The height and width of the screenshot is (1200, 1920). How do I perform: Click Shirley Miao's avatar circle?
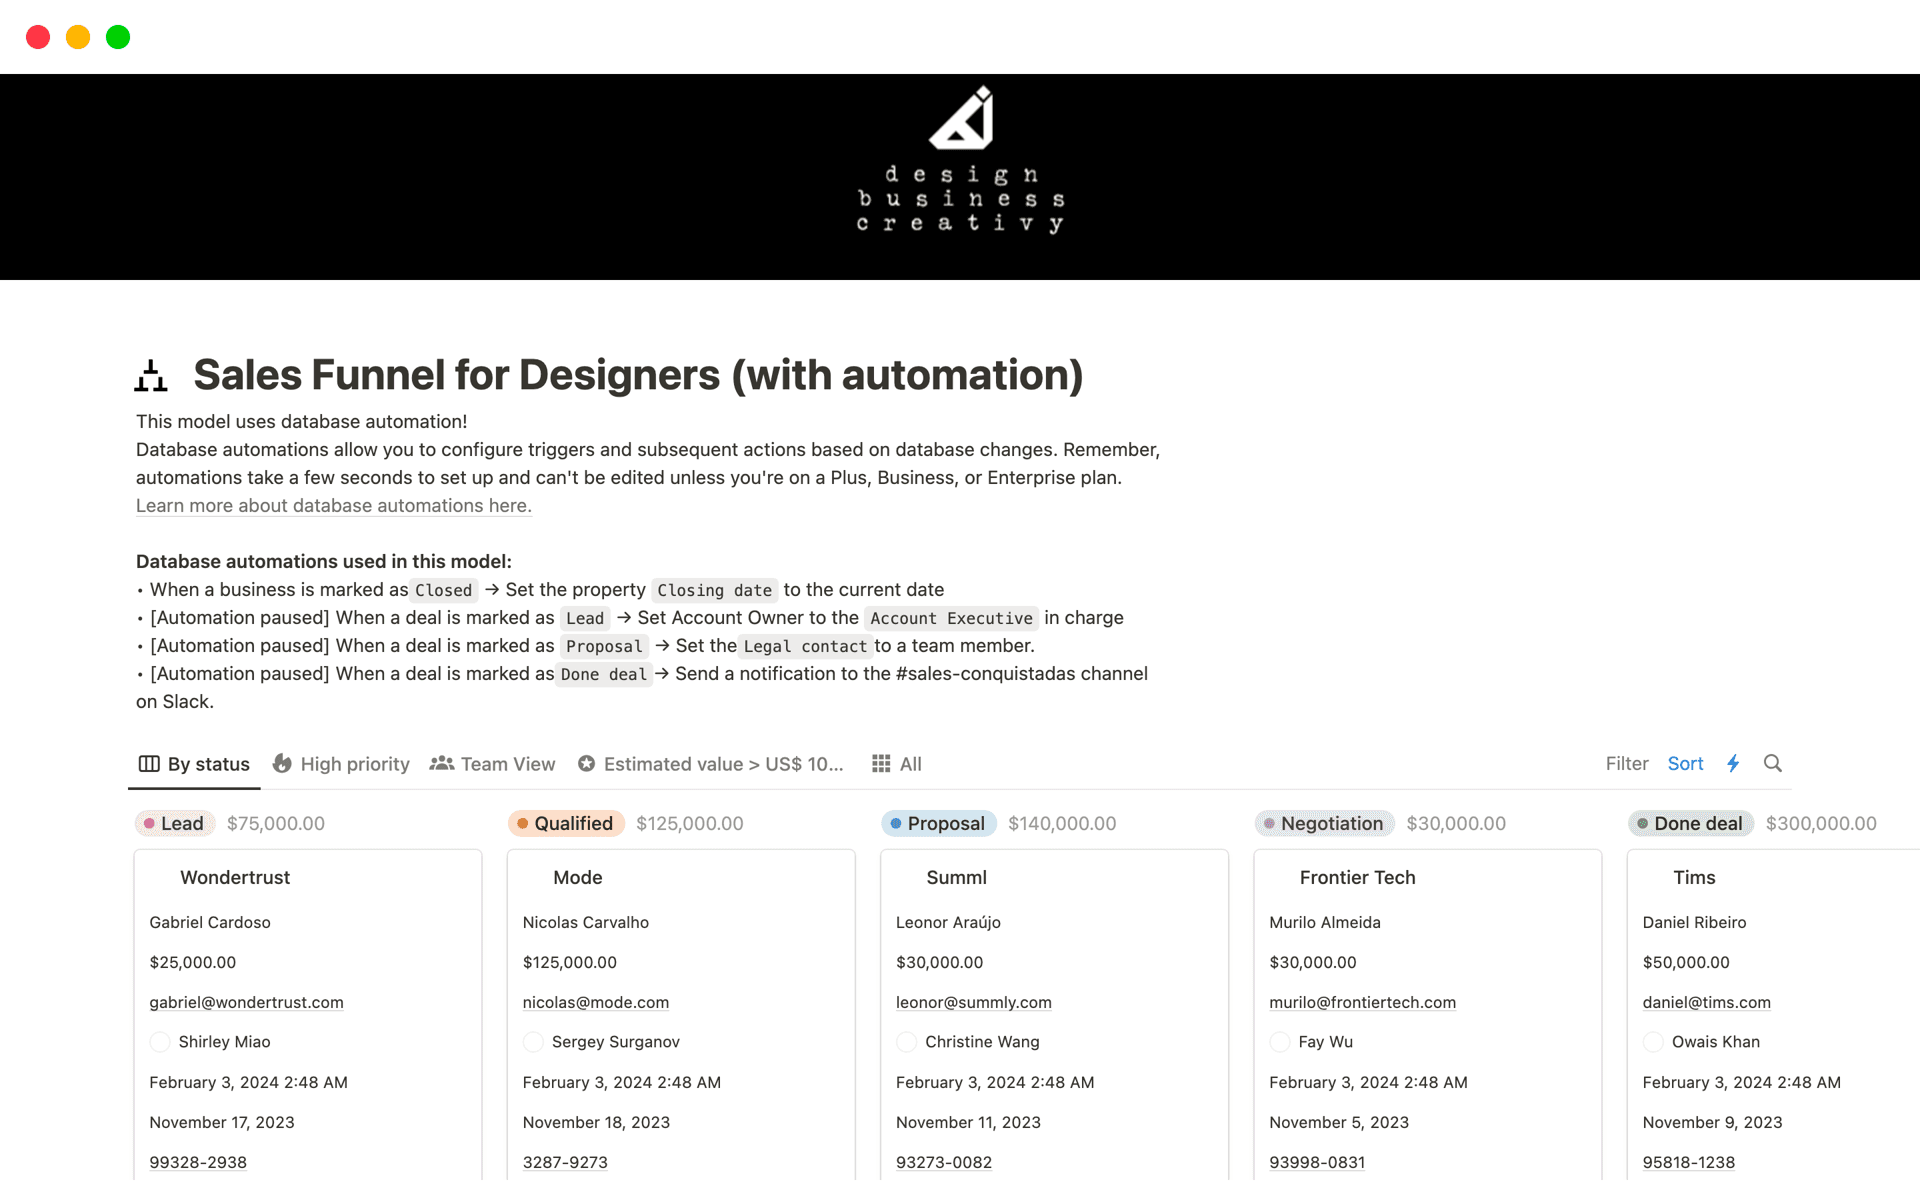160,1042
